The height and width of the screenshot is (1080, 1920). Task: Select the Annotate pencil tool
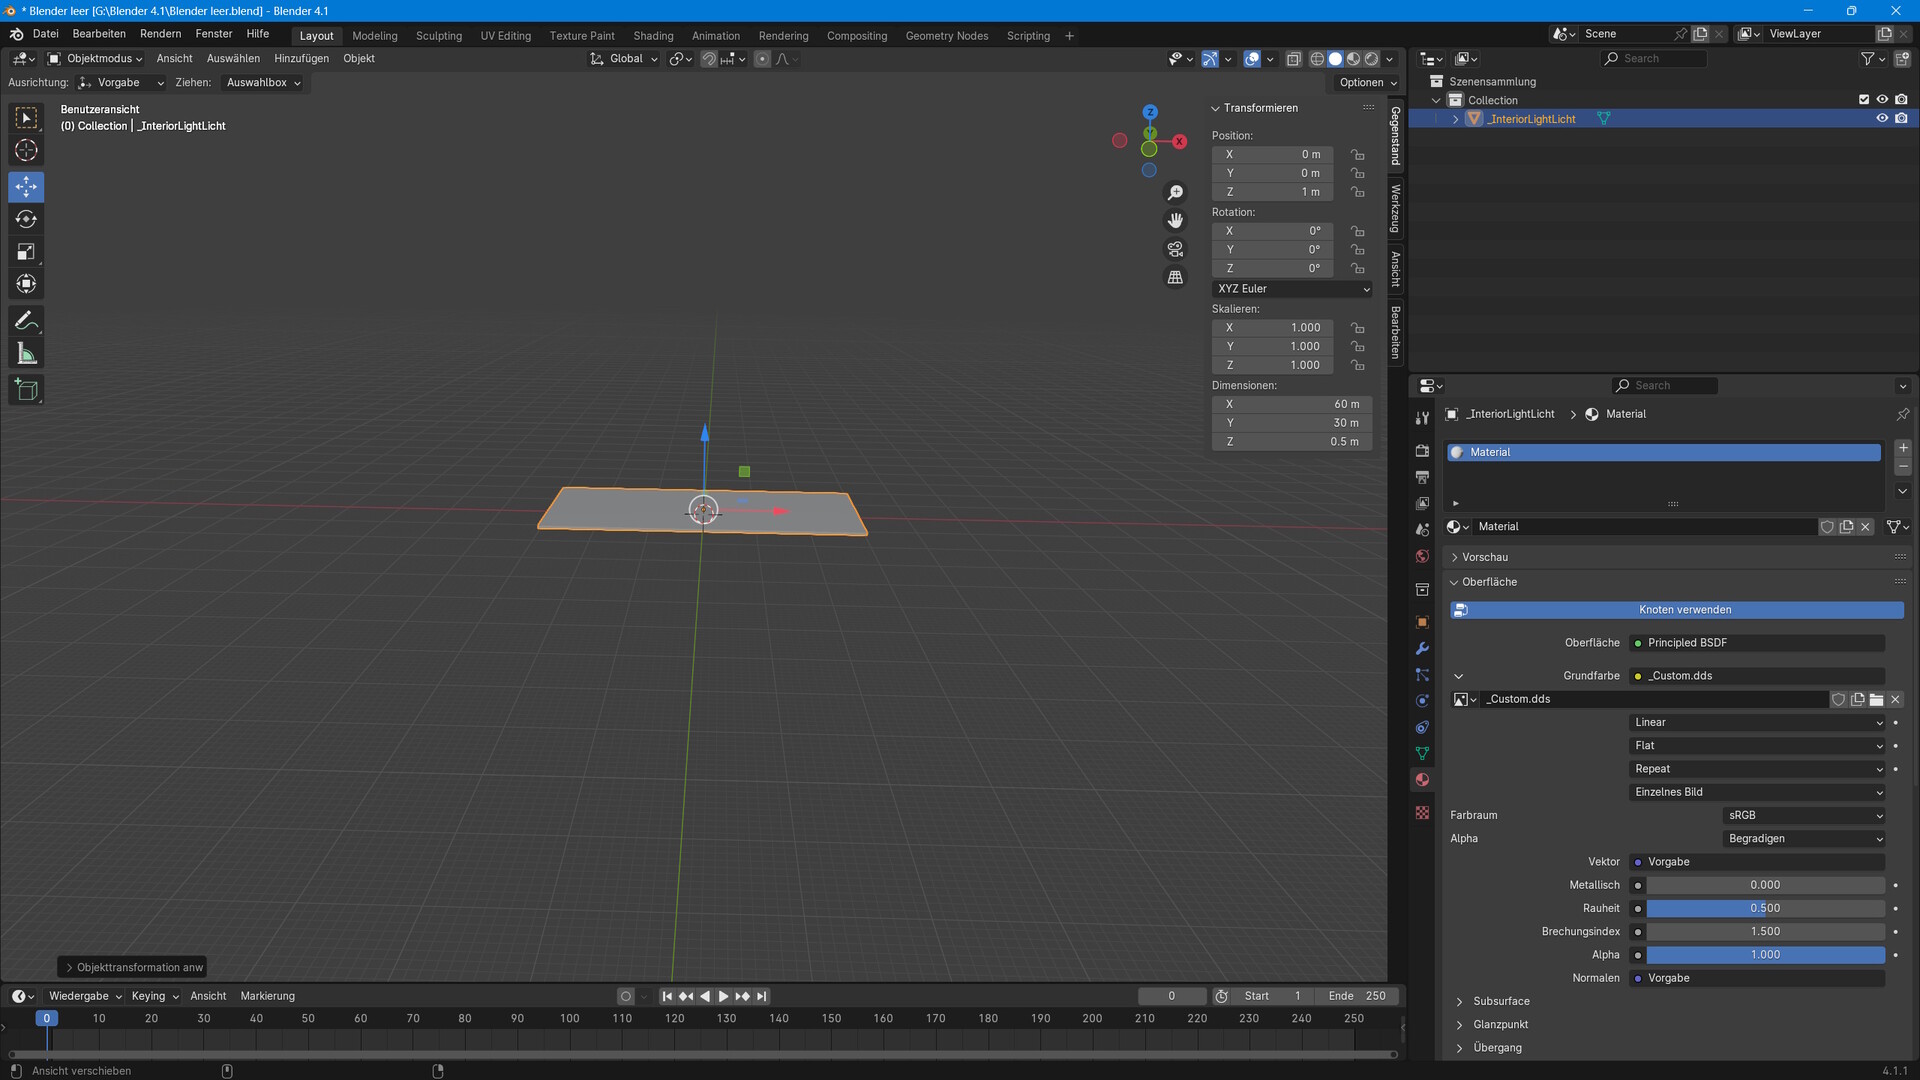coord(26,321)
